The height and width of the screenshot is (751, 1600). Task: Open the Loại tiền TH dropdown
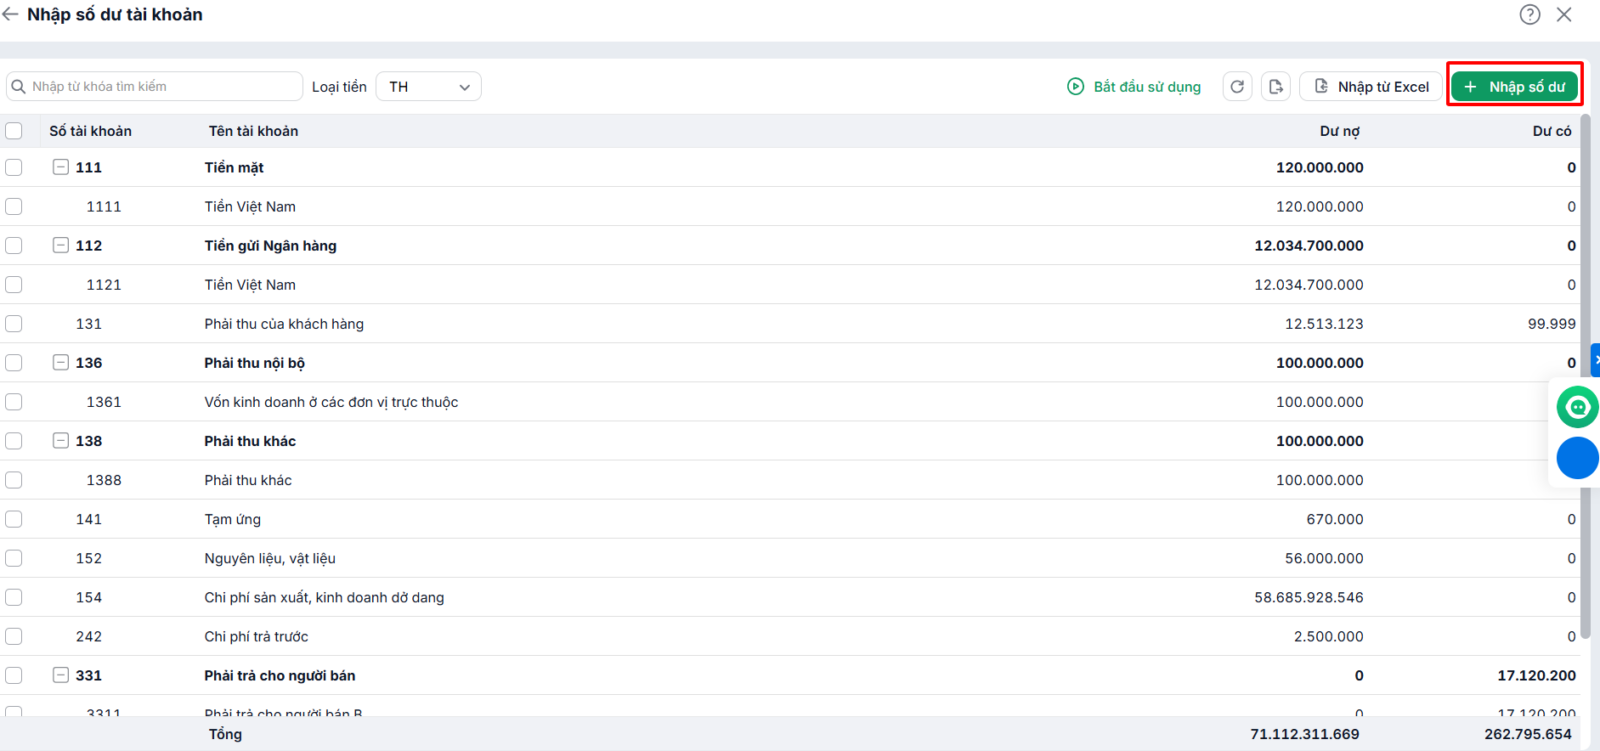point(428,87)
